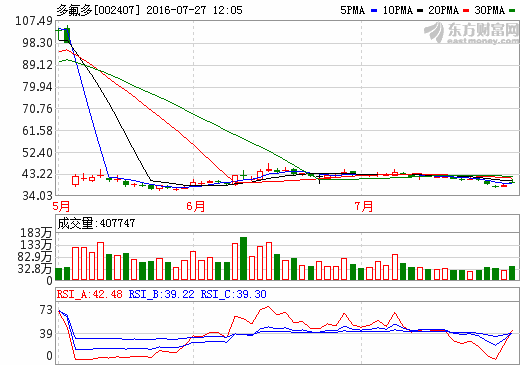This screenshot has width=520, height=365.
Task: Click the stock title 多氟多[002407]
Action: click(x=98, y=10)
